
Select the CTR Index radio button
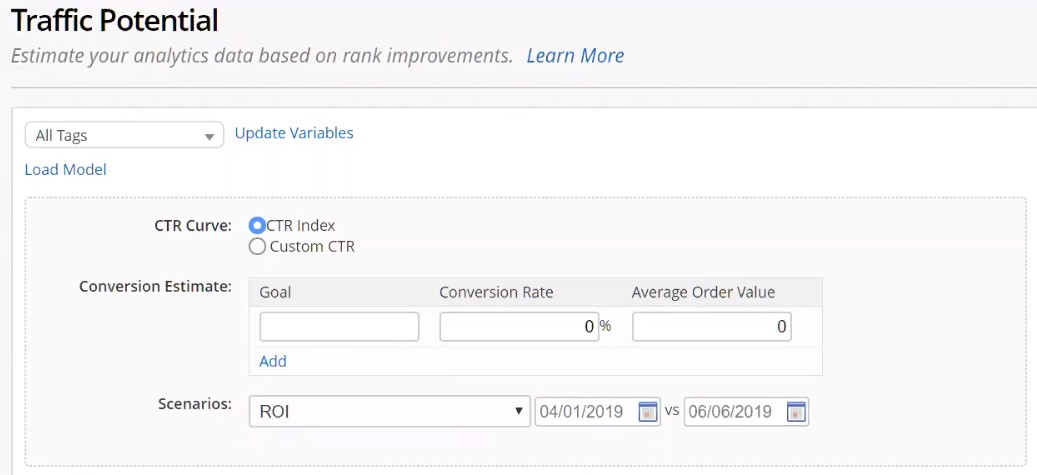click(257, 225)
